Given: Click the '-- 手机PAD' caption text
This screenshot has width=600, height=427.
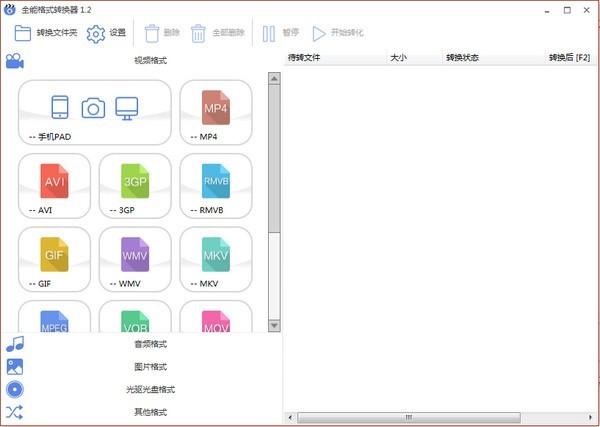Looking at the screenshot, I should [50, 137].
